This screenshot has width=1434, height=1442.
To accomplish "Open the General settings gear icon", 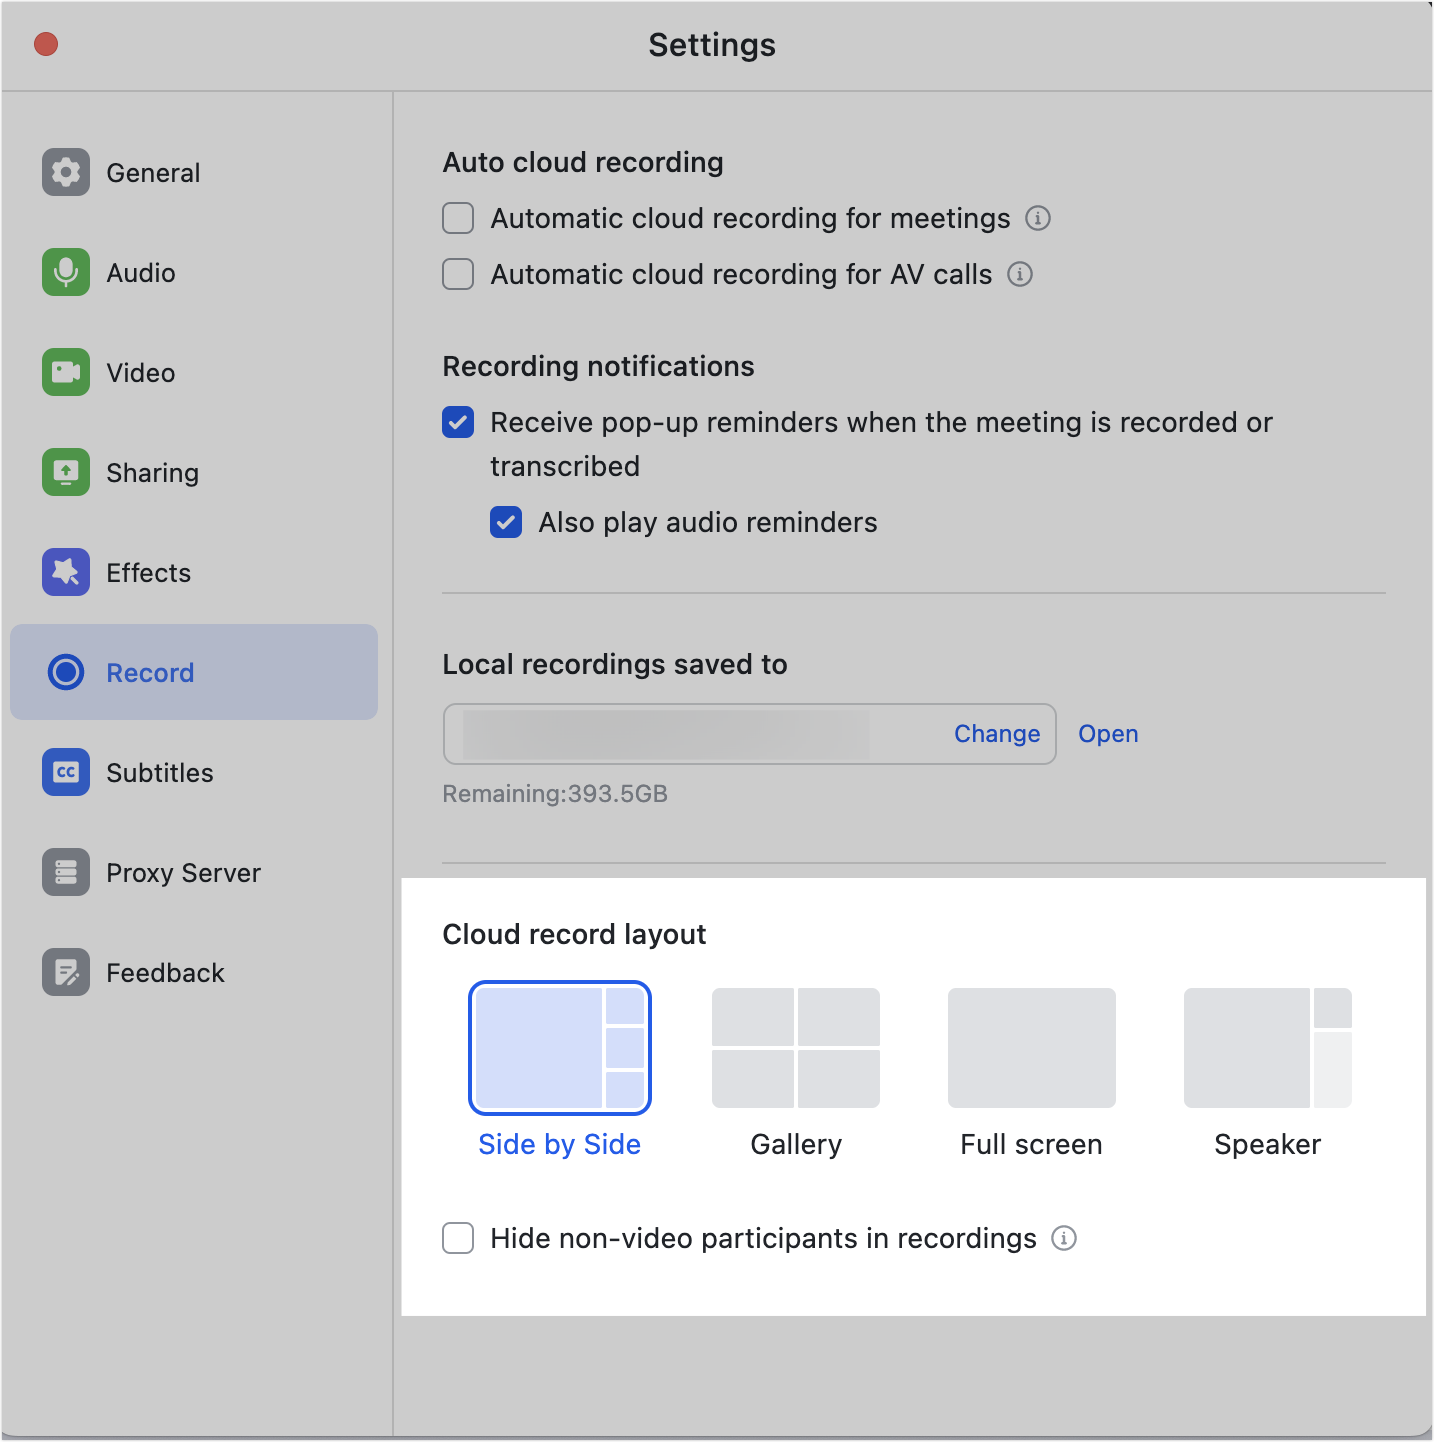I will coord(66,172).
